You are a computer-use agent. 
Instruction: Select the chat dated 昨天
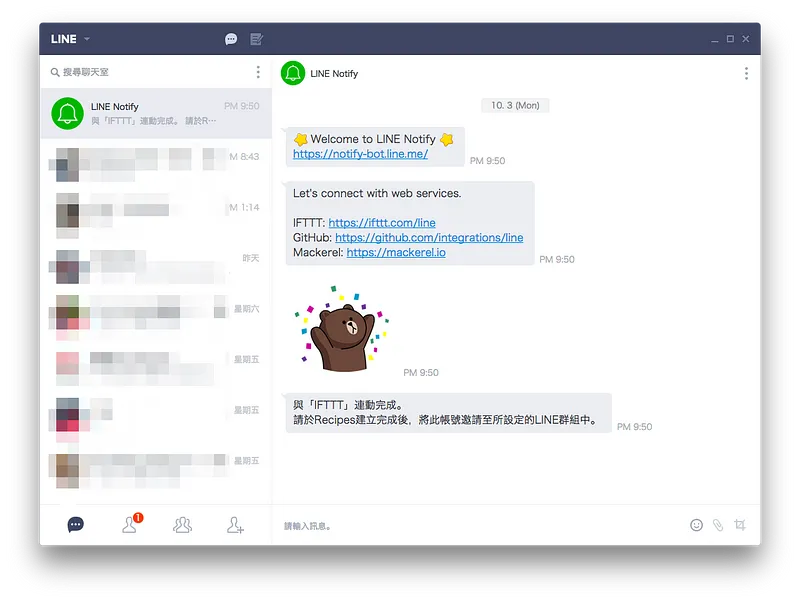click(156, 265)
